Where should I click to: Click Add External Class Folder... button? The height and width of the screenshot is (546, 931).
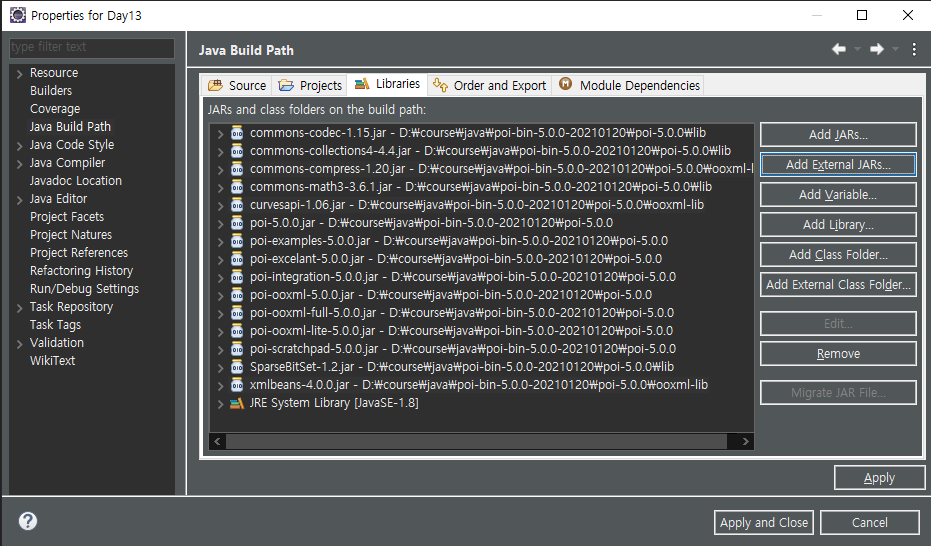click(838, 284)
